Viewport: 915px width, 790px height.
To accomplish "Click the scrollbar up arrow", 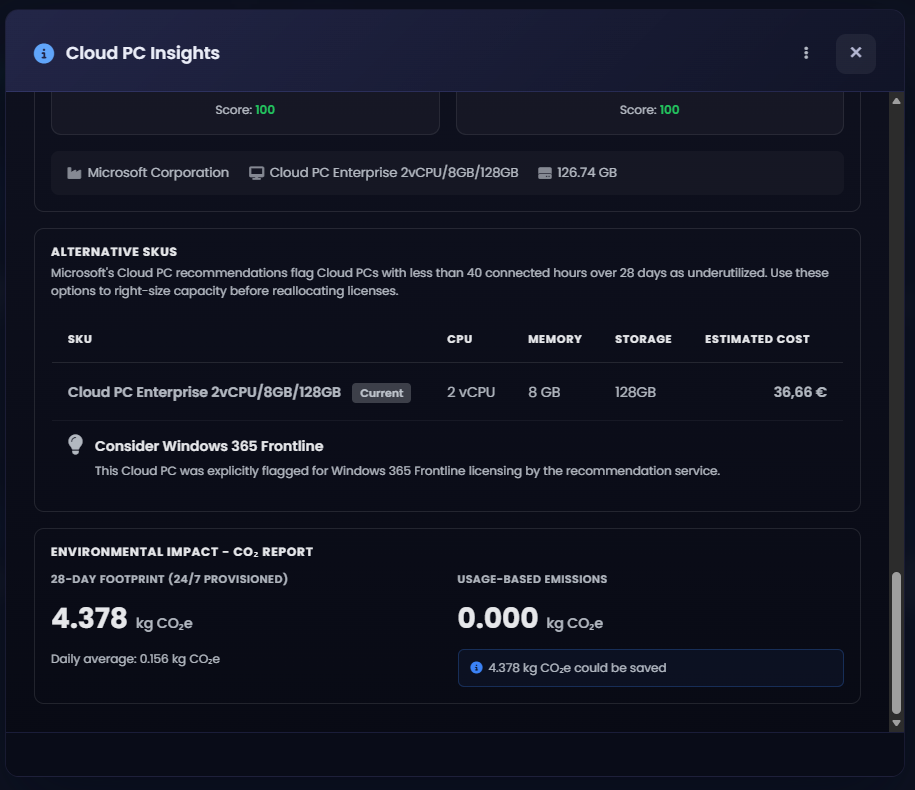I will click(x=896, y=102).
